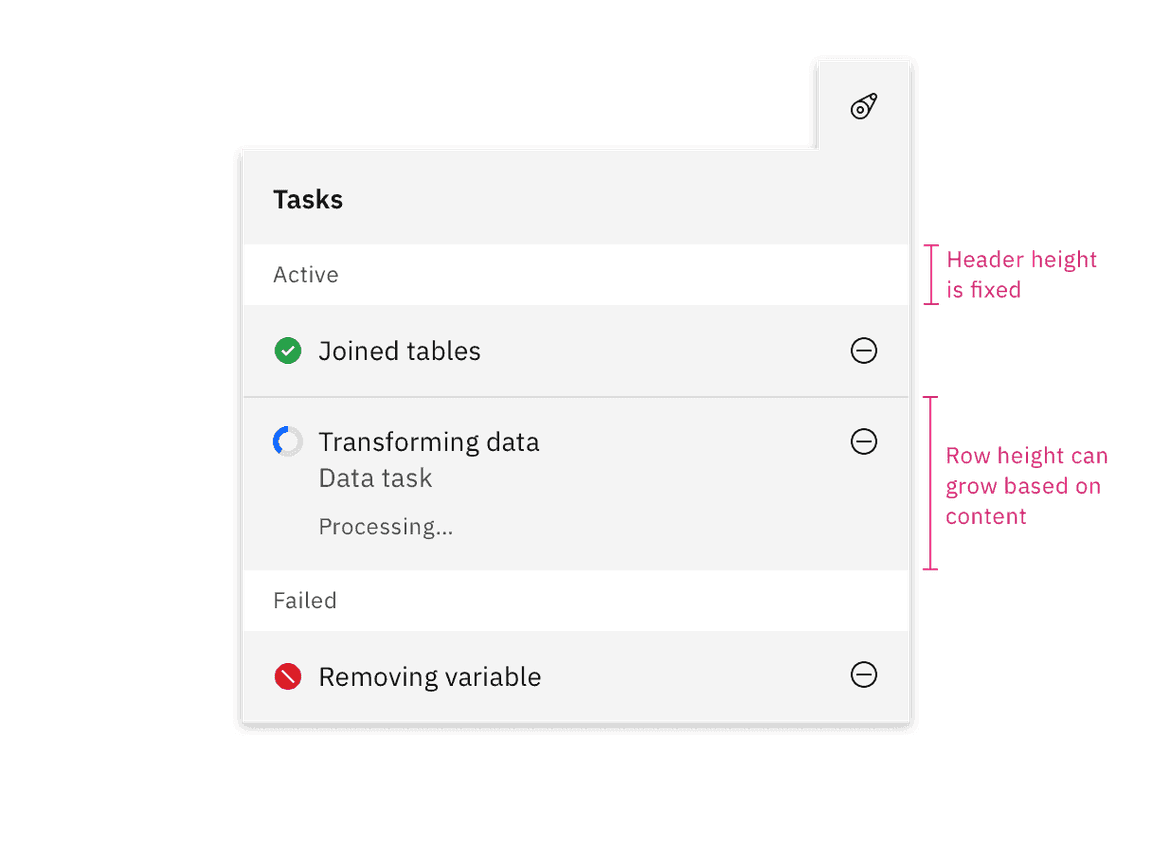This screenshot has height=864, width=1152.
Task: Select the Tasks panel header
Action: 307,199
